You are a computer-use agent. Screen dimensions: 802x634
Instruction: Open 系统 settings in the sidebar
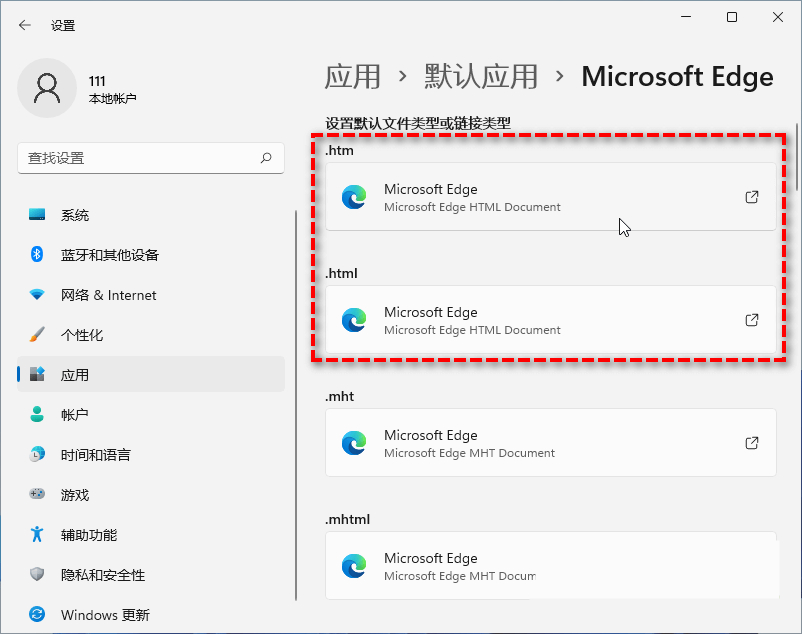click(75, 215)
